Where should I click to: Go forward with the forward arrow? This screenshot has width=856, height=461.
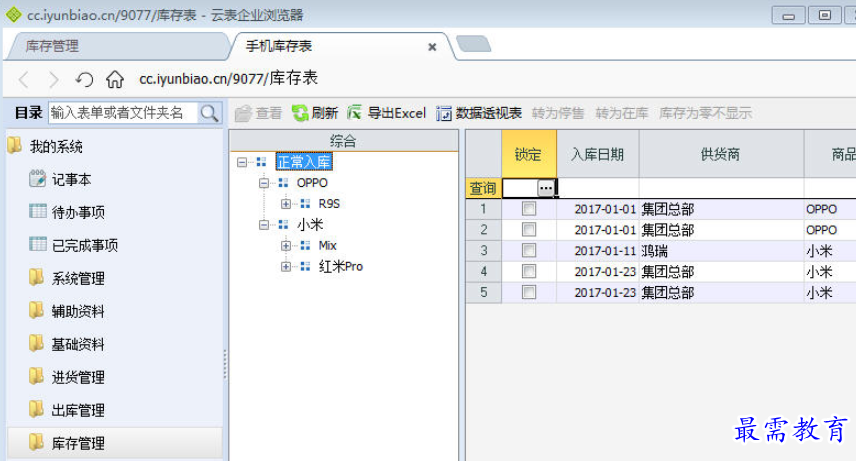tap(54, 80)
